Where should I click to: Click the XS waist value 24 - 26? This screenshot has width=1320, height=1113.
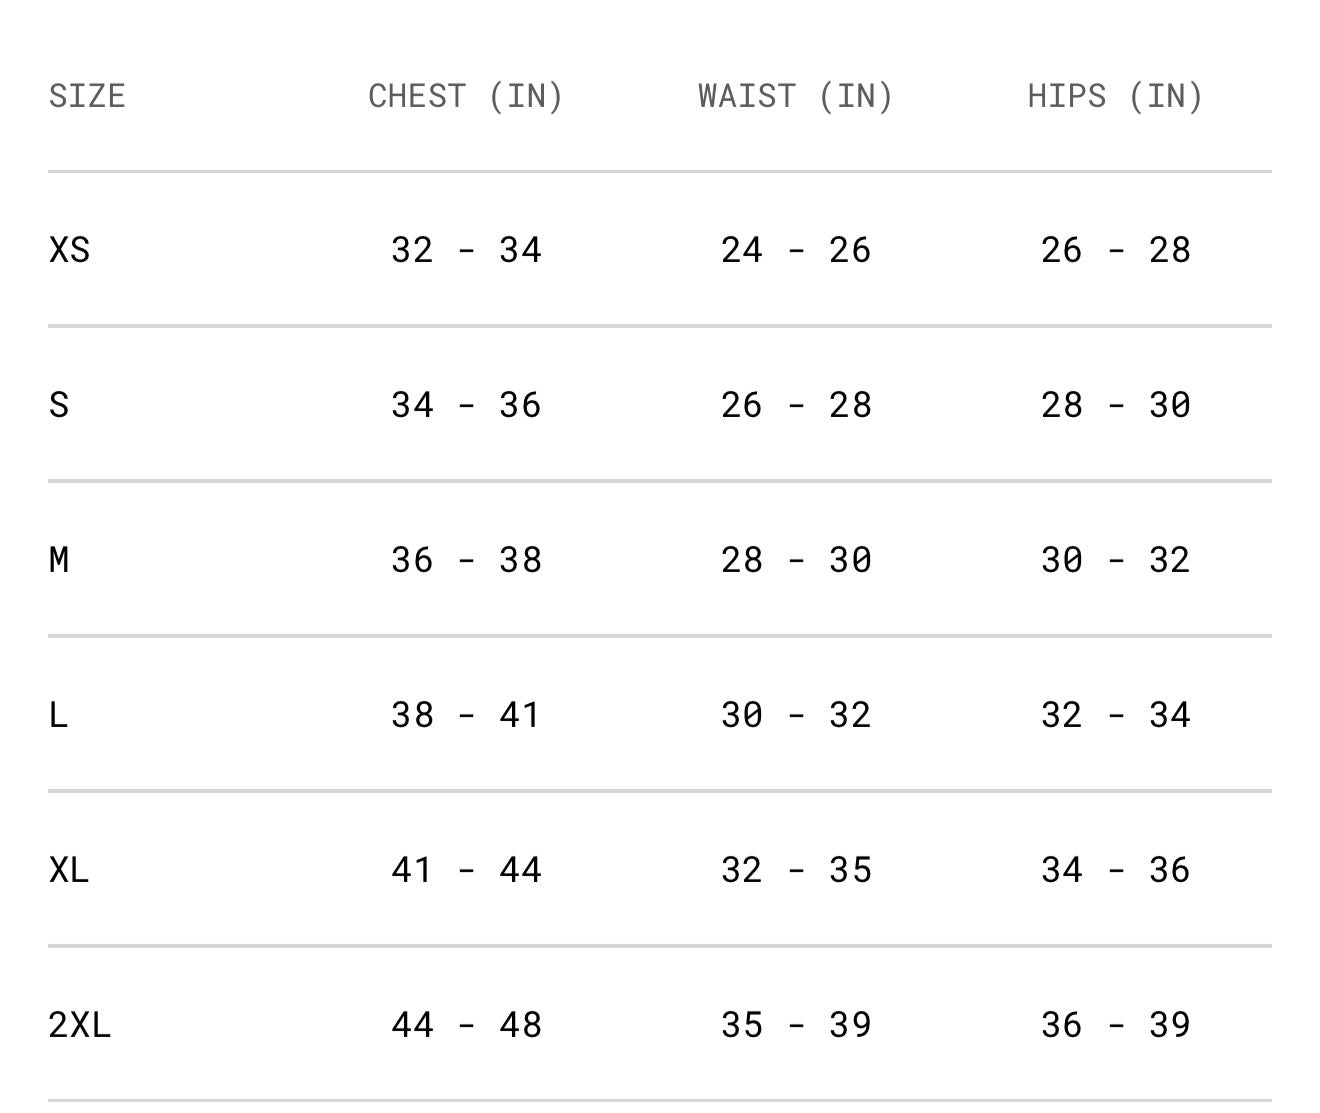click(796, 250)
